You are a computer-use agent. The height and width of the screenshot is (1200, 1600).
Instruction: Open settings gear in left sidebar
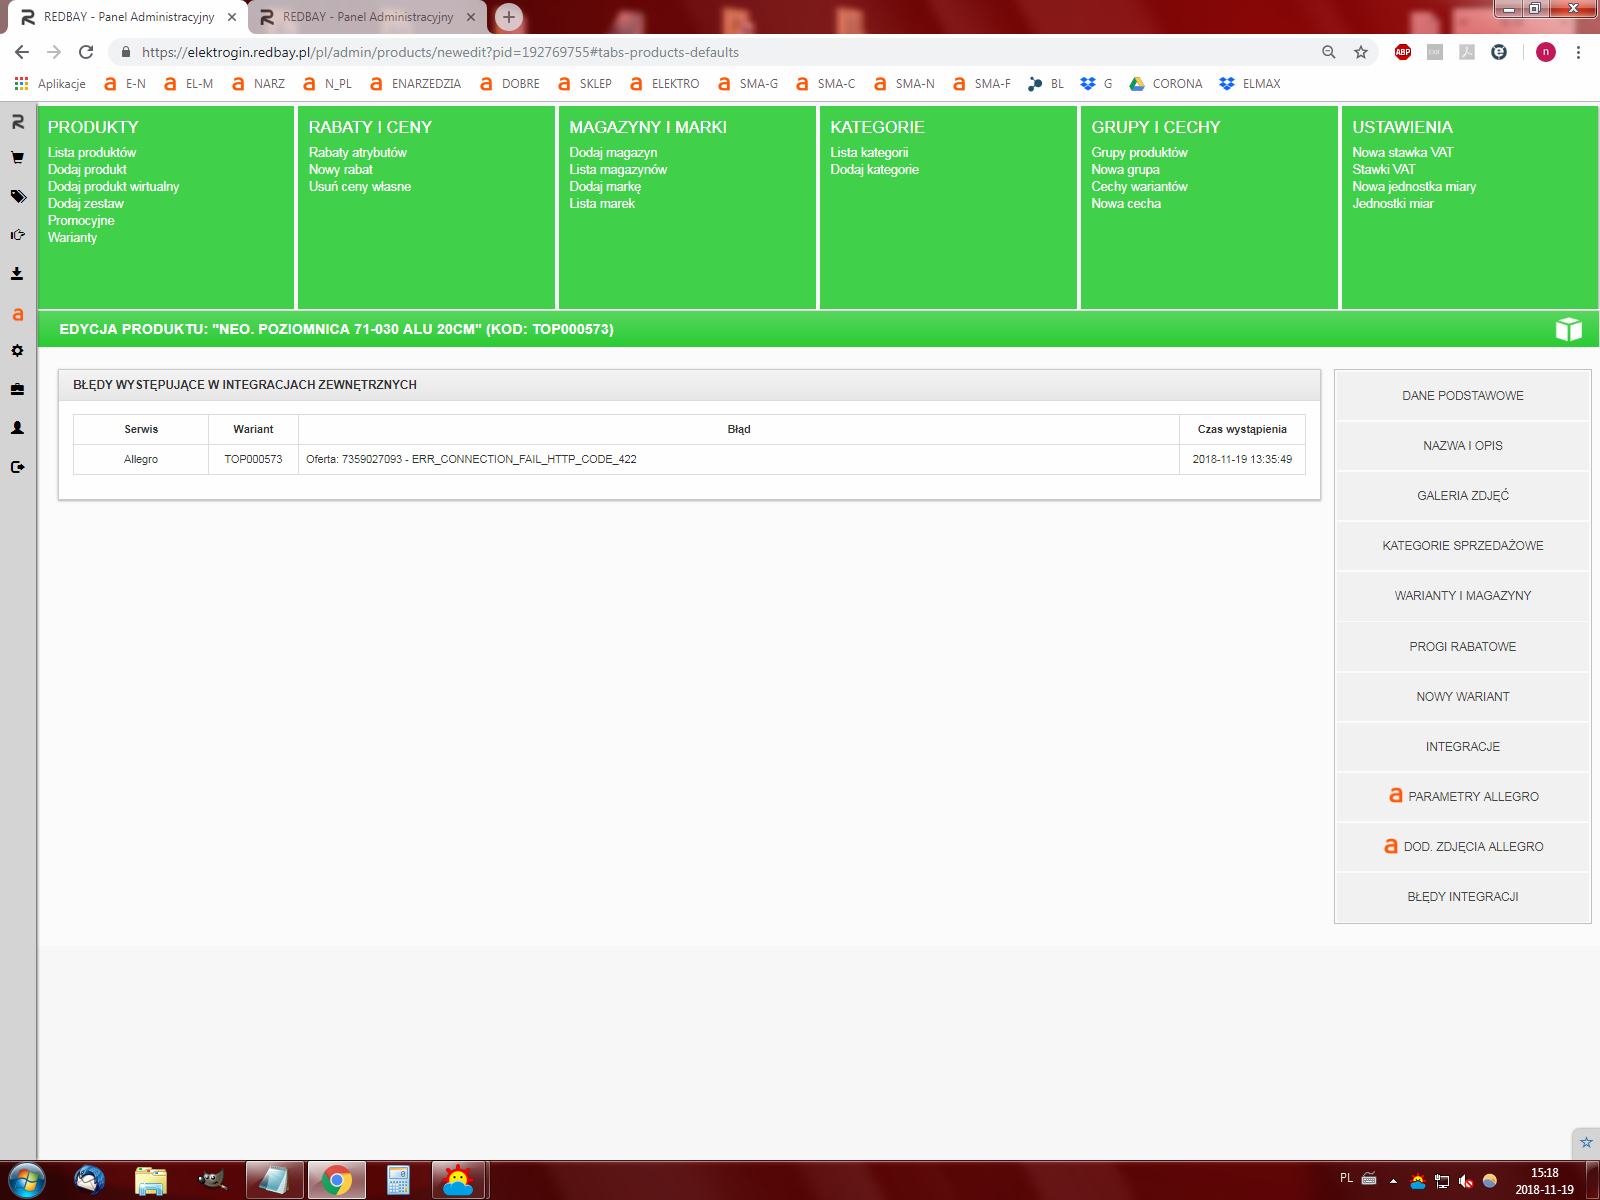click(x=17, y=351)
